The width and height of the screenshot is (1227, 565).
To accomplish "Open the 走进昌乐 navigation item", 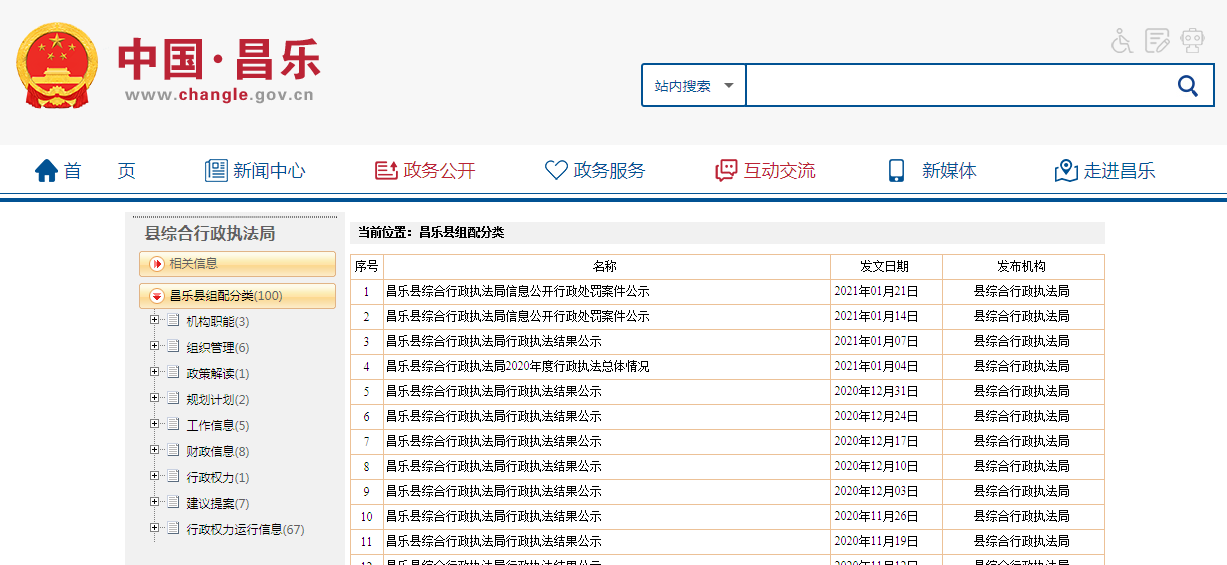I will [x=1105, y=171].
